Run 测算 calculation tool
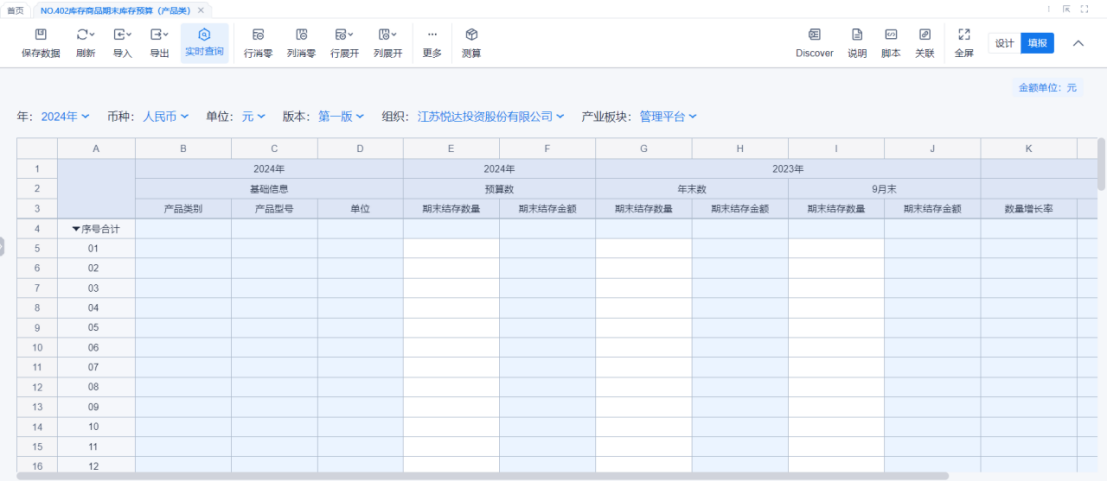1107x481 pixels. point(471,36)
